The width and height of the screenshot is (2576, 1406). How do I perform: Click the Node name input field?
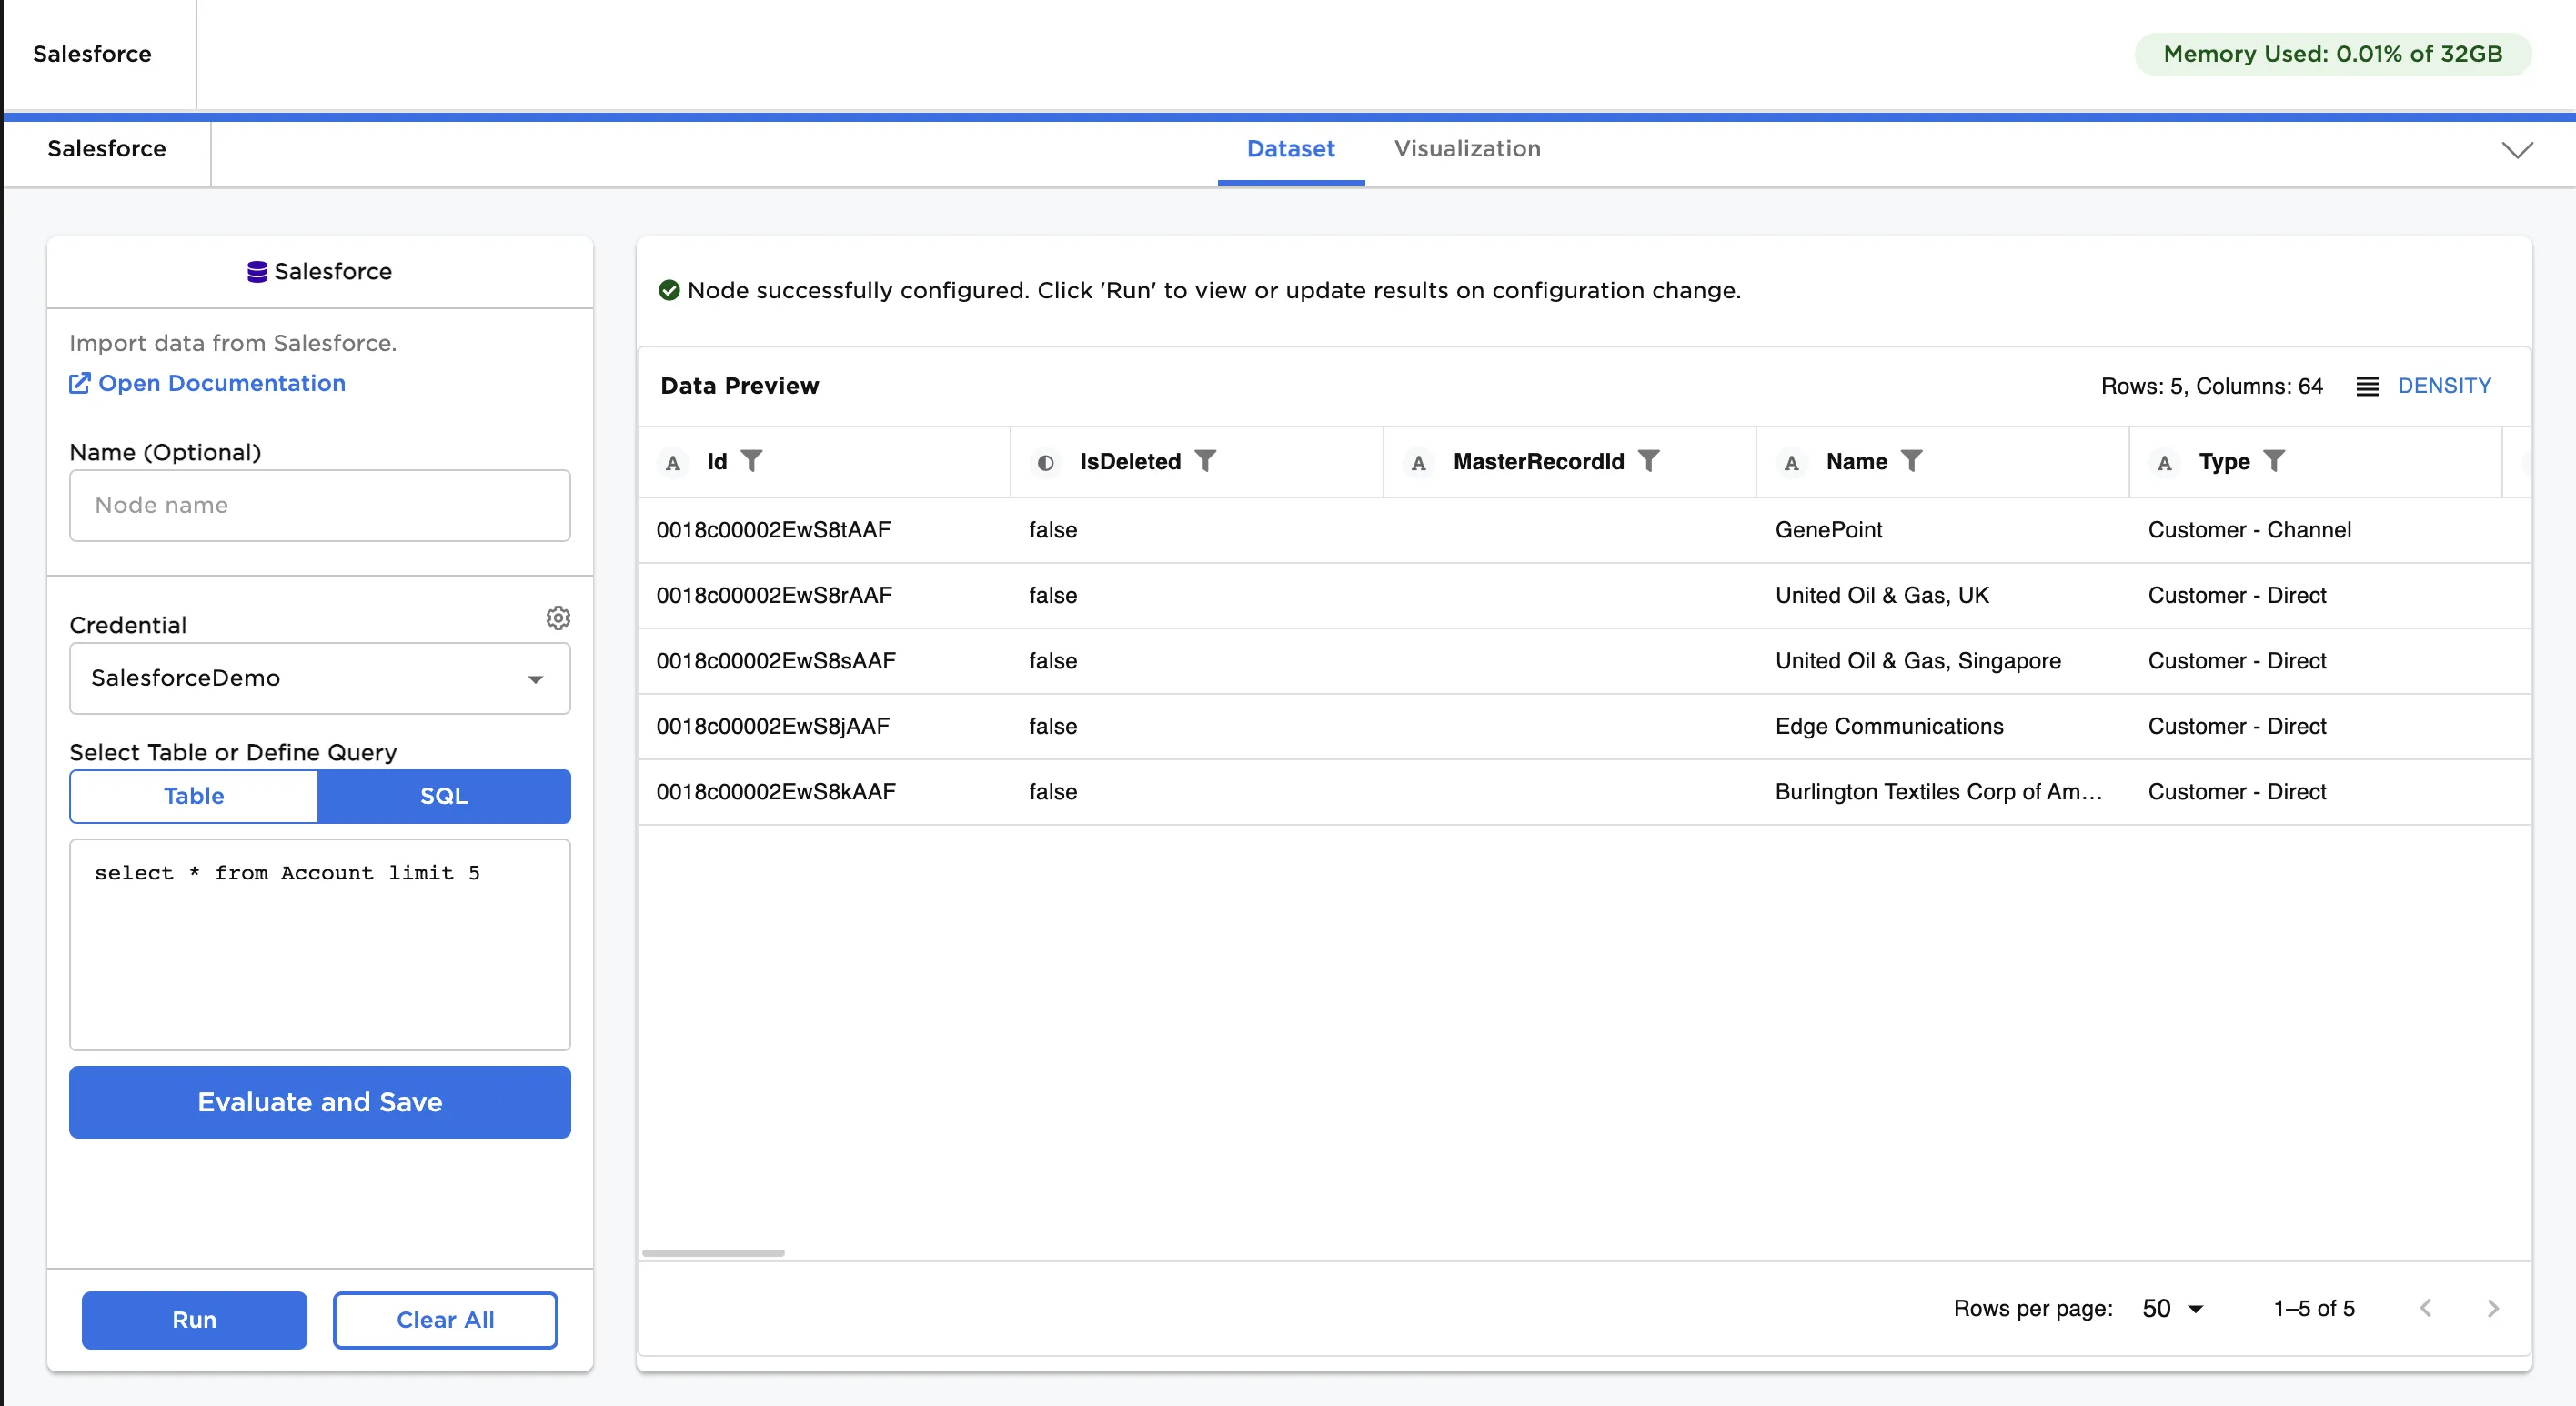[x=319, y=505]
